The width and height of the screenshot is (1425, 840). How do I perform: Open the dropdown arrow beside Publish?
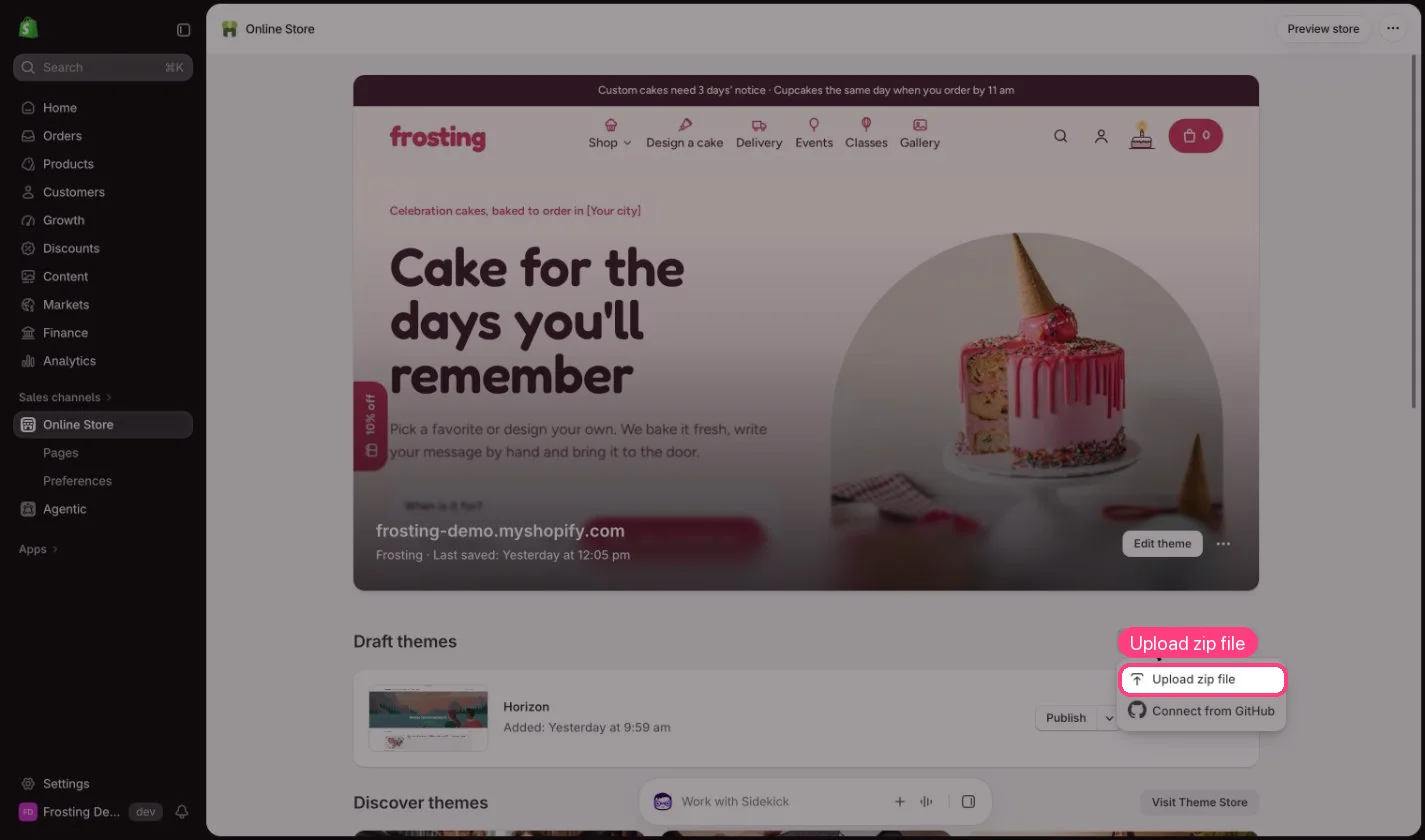[x=1107, y=718]
